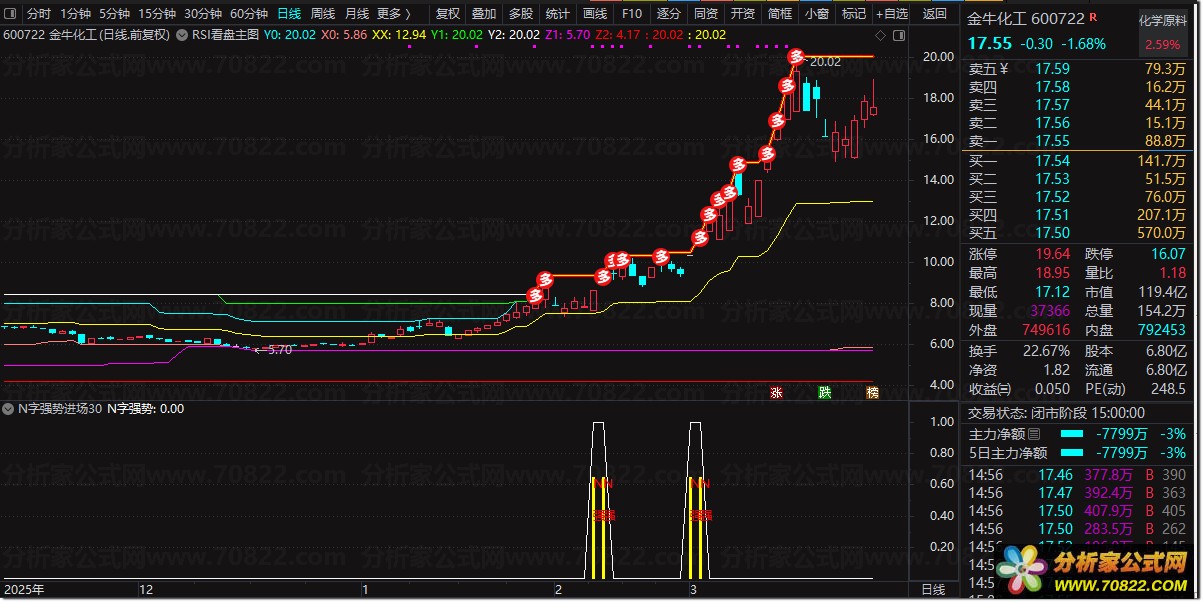The width and height of the screenshot is (1204, 602).
Task: Click the +自选 add to watchlist button
Action: [x=891, y=14]
